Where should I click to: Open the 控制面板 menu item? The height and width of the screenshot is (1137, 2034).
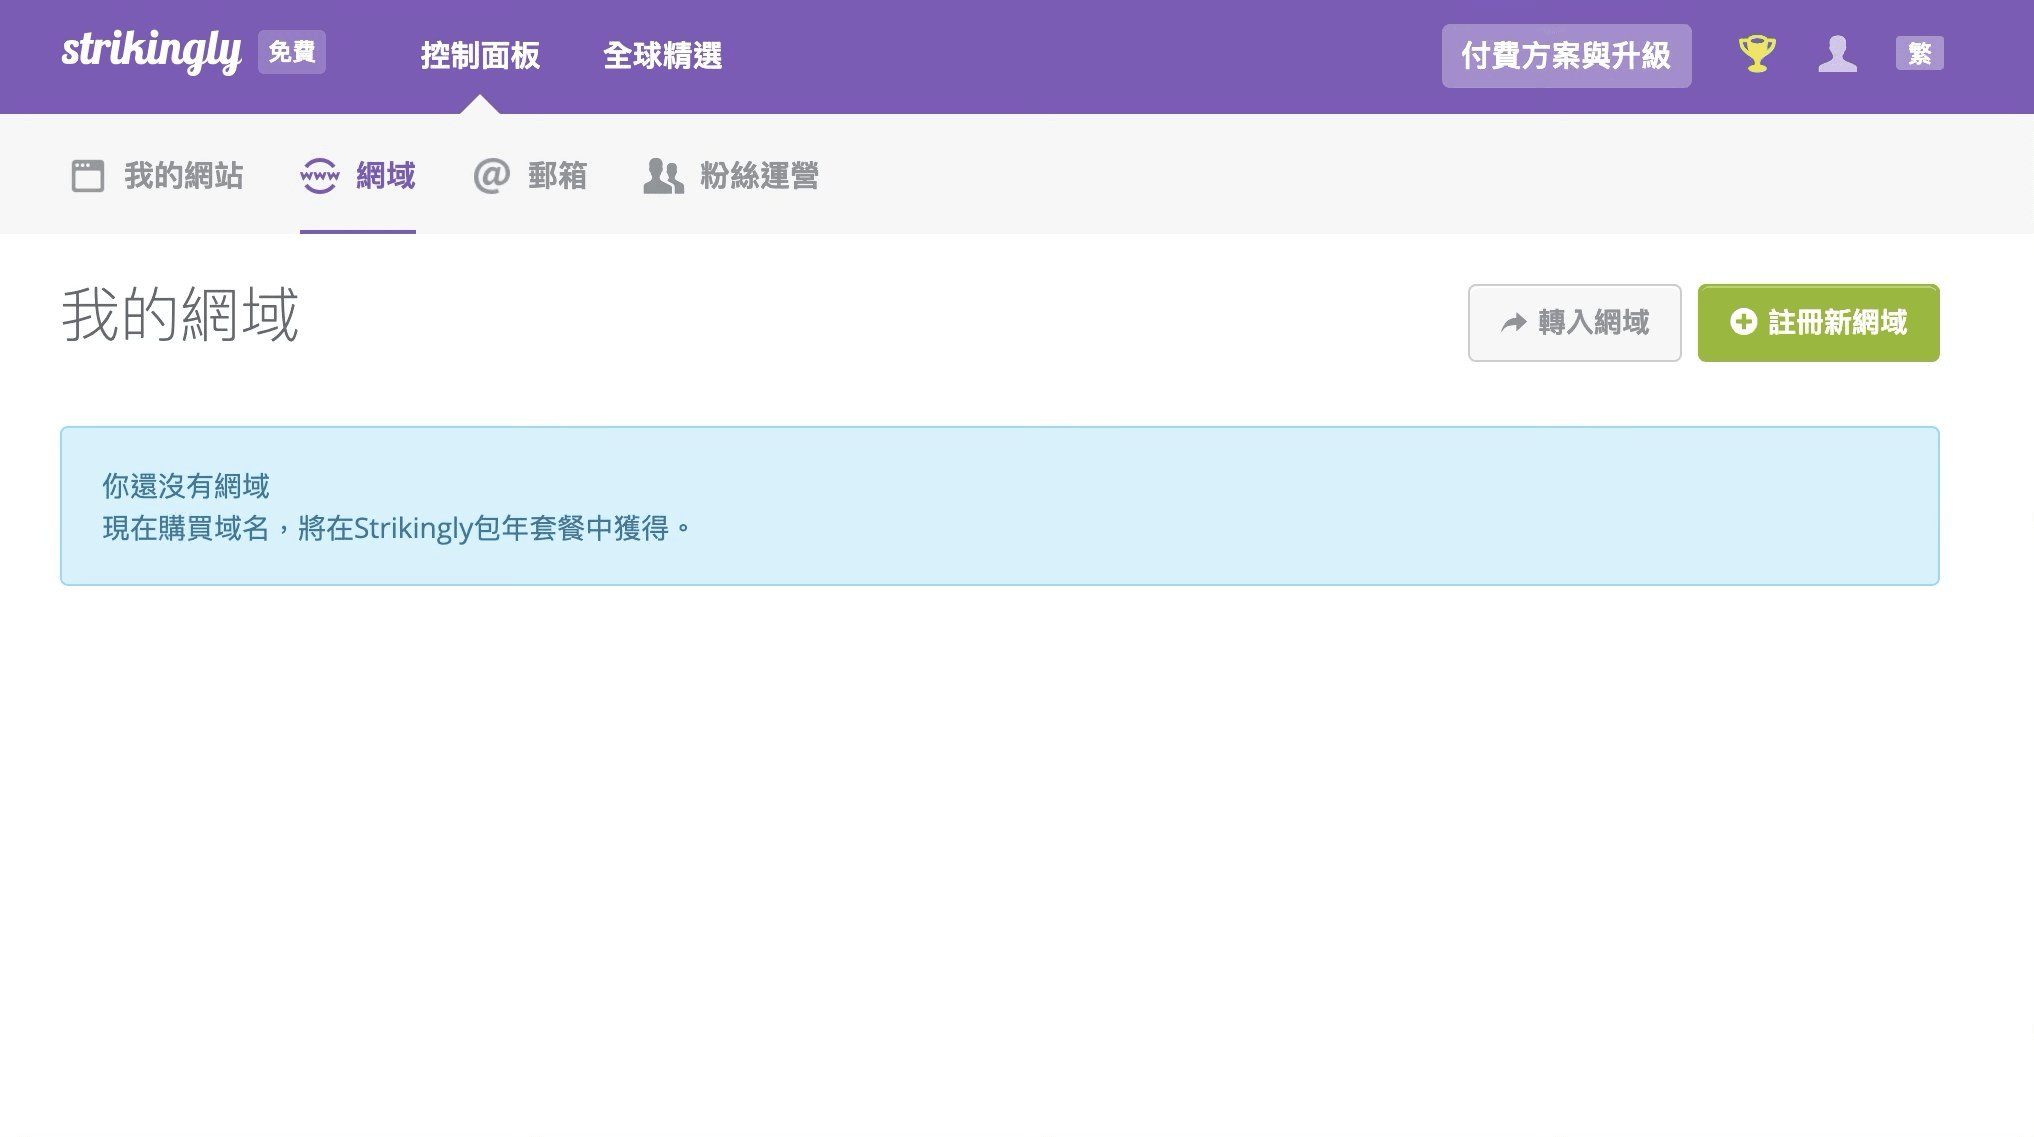(480, 56)
